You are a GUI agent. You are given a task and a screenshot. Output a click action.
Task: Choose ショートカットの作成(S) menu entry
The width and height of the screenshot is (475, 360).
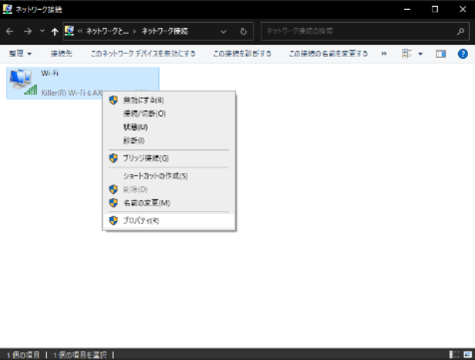tap(169, 176)
